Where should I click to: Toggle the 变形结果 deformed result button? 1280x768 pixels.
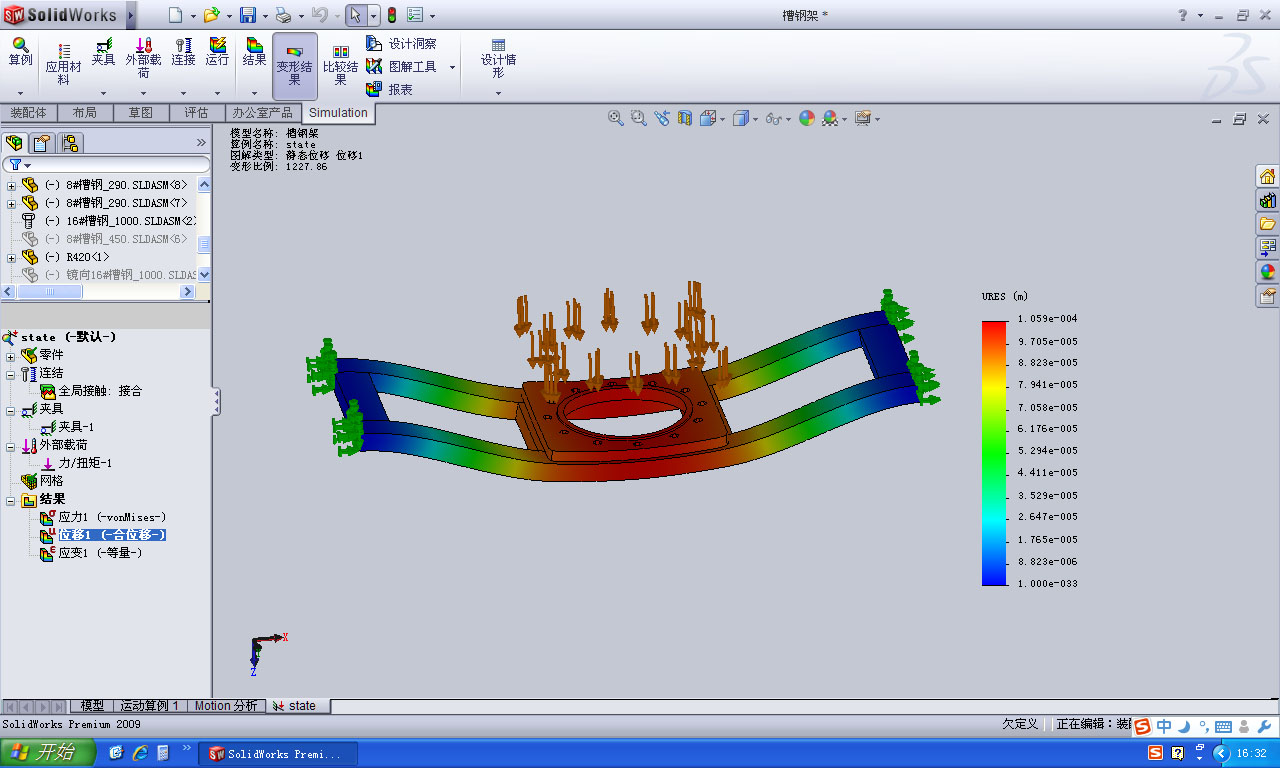point(295,65)
